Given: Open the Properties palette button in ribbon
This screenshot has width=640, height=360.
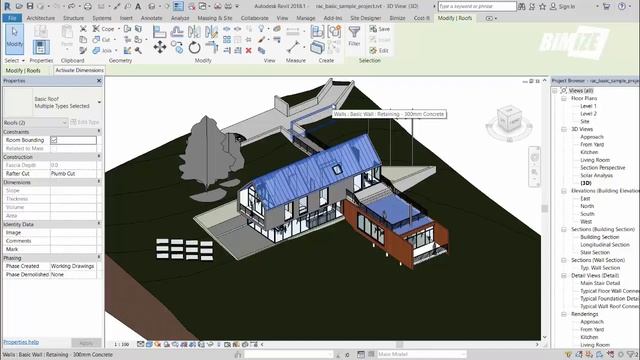Looking at the screenshot, I should 41,47.
